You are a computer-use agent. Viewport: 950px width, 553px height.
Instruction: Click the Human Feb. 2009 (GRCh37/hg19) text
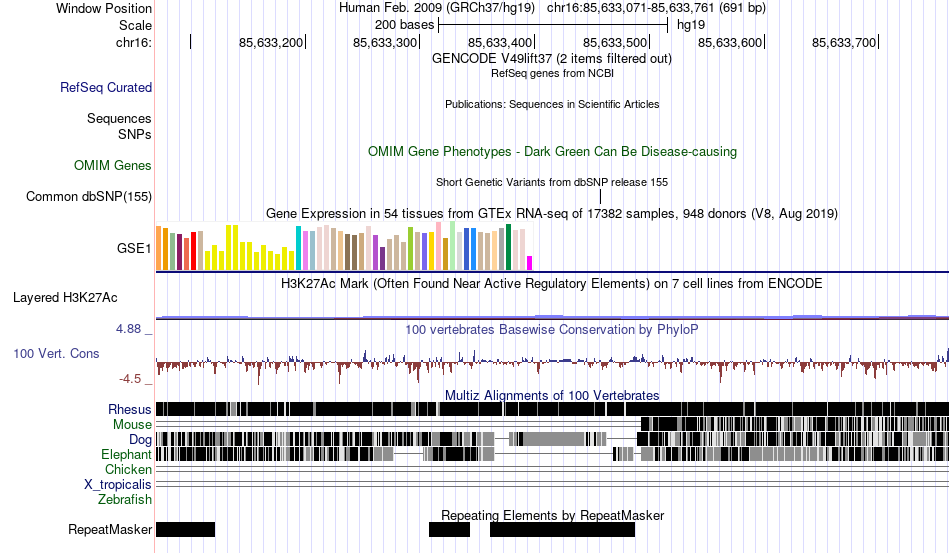coord(437,8)
